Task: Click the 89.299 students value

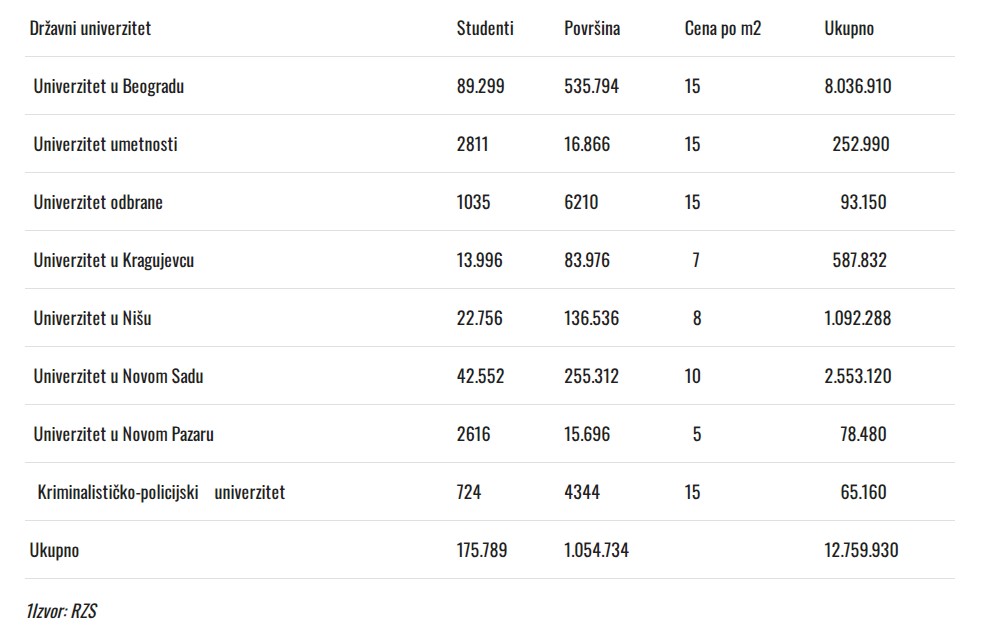Action: pyautogui.click(x=481, y=86)
